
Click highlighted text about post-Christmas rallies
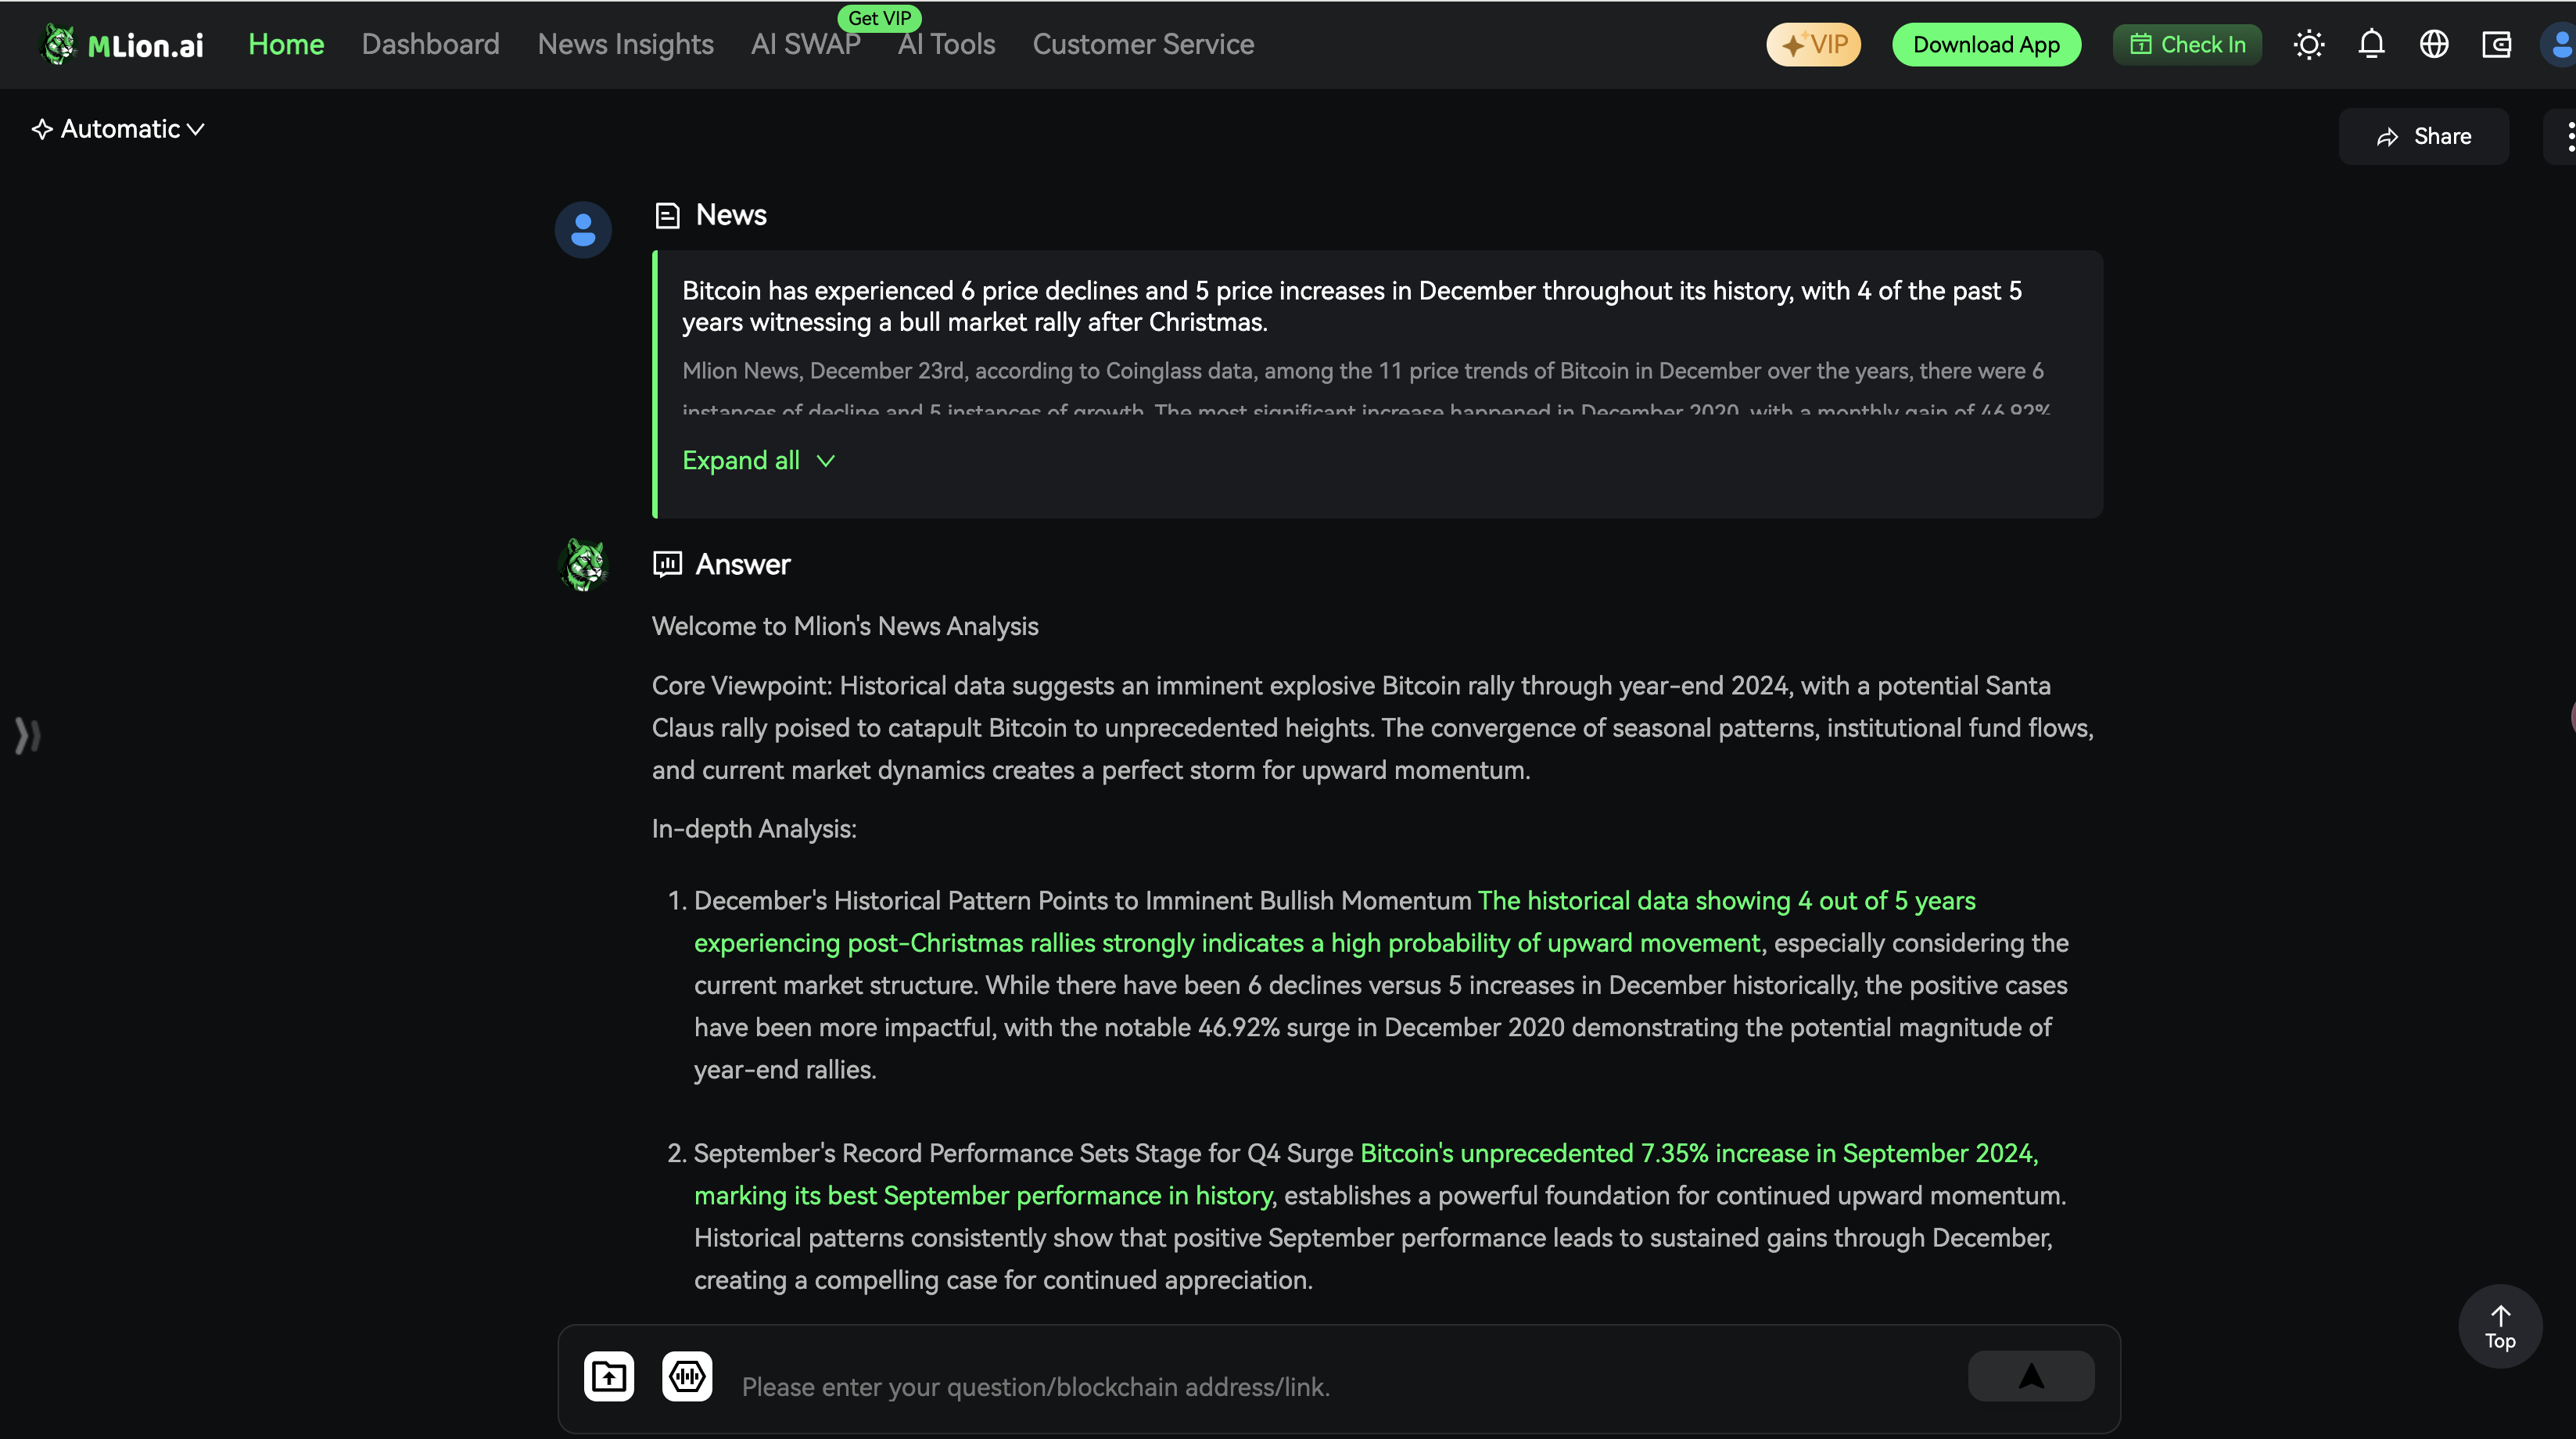click(1335, 922)
